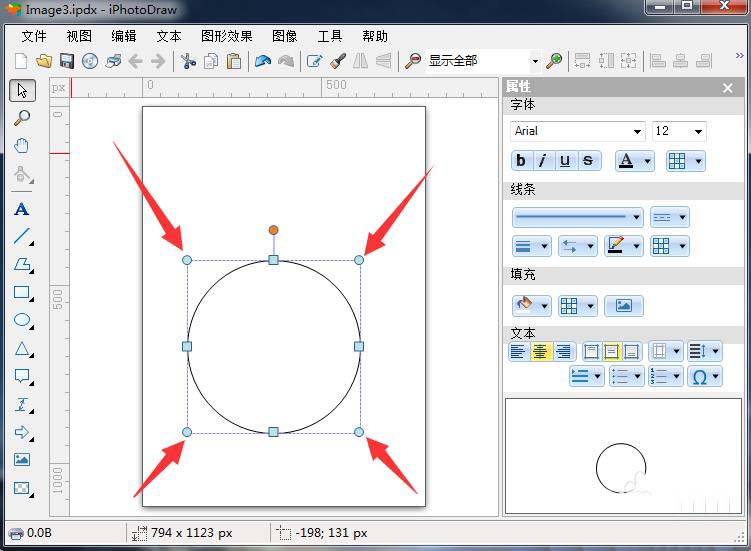Click the New document icon
The image size is (751, 551).
(21, 61)
